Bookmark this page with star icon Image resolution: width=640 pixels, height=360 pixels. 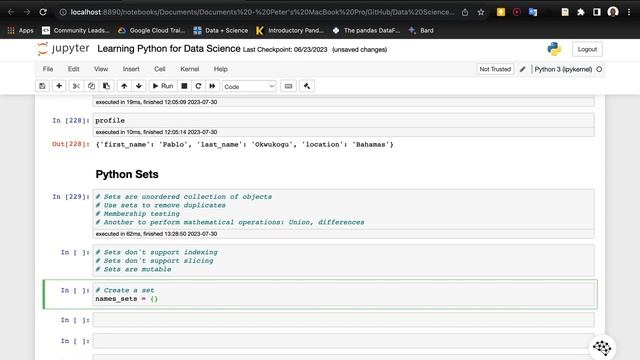(481, 12)
